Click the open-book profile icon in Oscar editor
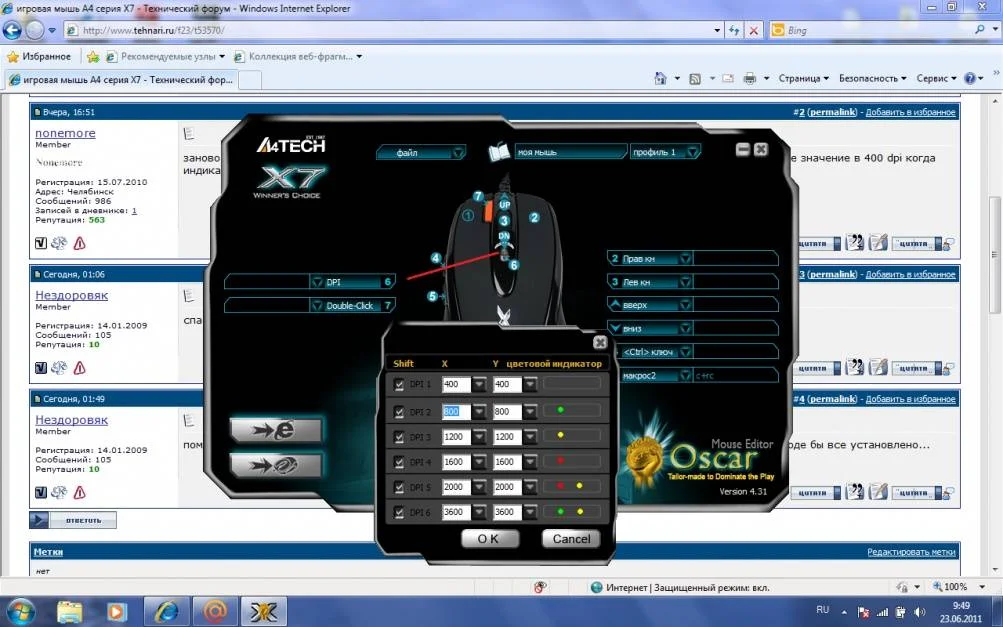This screenshot has width=1003, height=627. [x=499, y=152]
